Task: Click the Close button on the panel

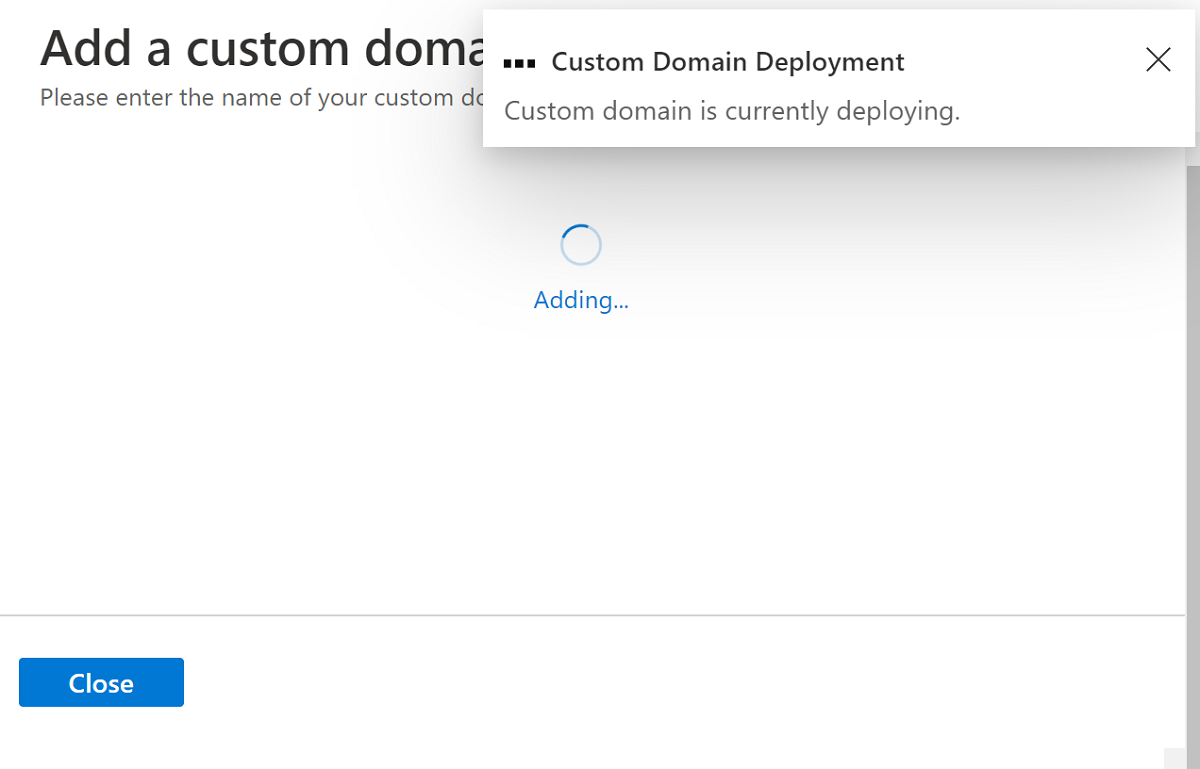Action: tap(101, 682)
